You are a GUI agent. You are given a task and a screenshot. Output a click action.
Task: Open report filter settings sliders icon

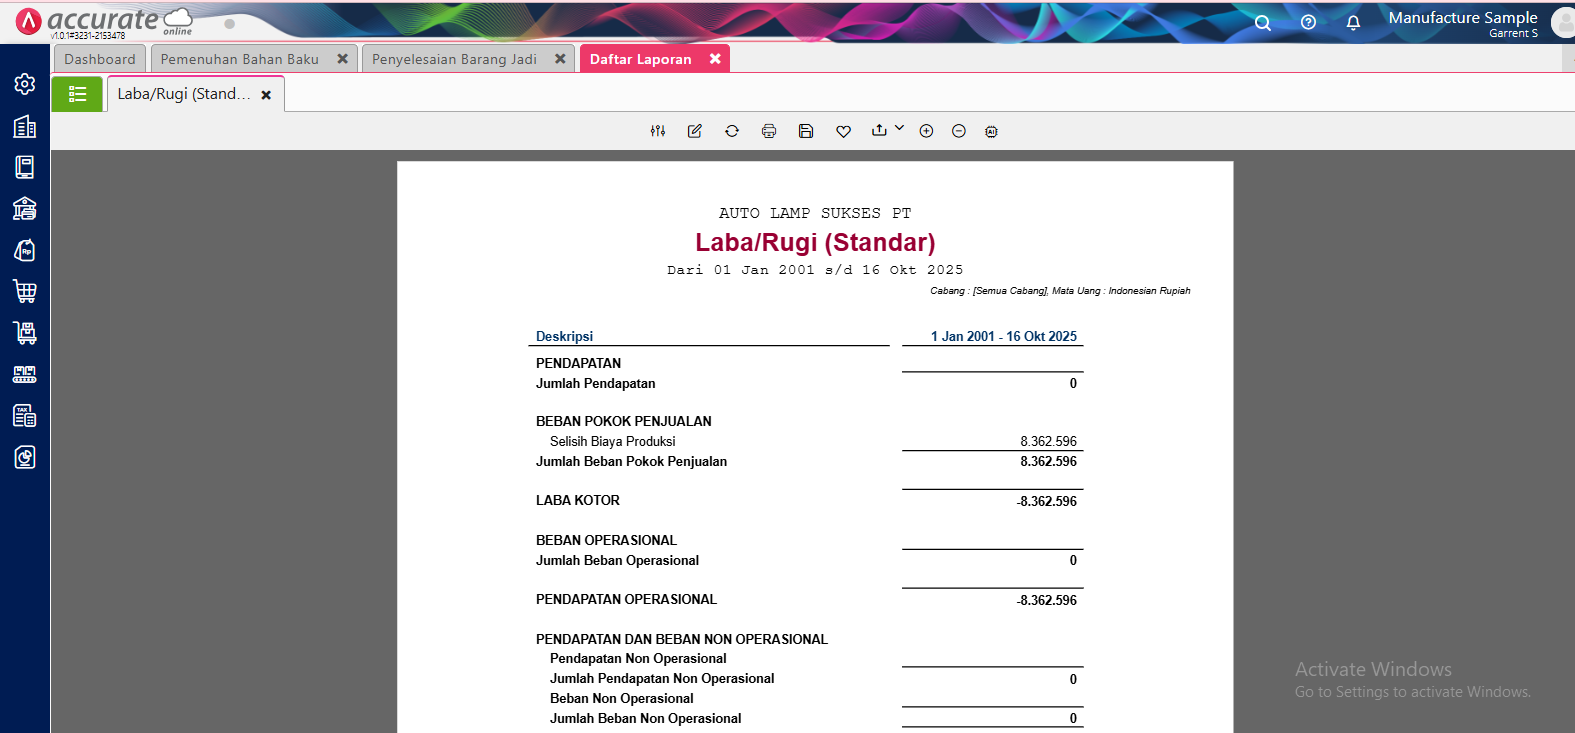click(658, 131)
